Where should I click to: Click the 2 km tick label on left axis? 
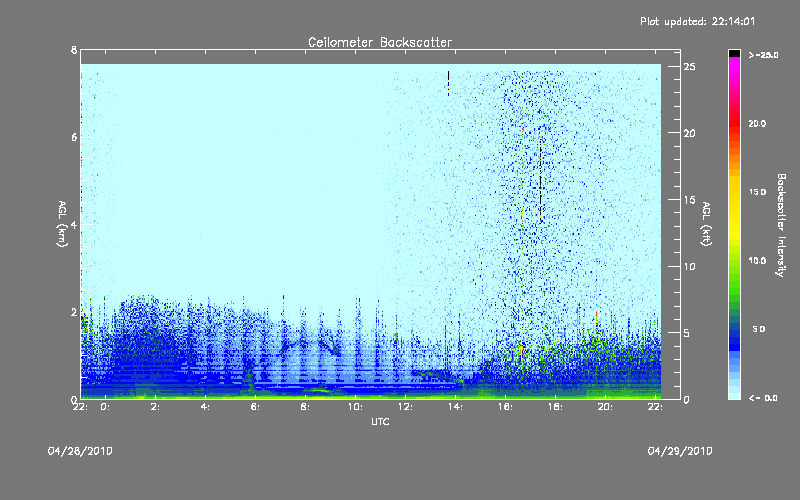pos(74,312)
